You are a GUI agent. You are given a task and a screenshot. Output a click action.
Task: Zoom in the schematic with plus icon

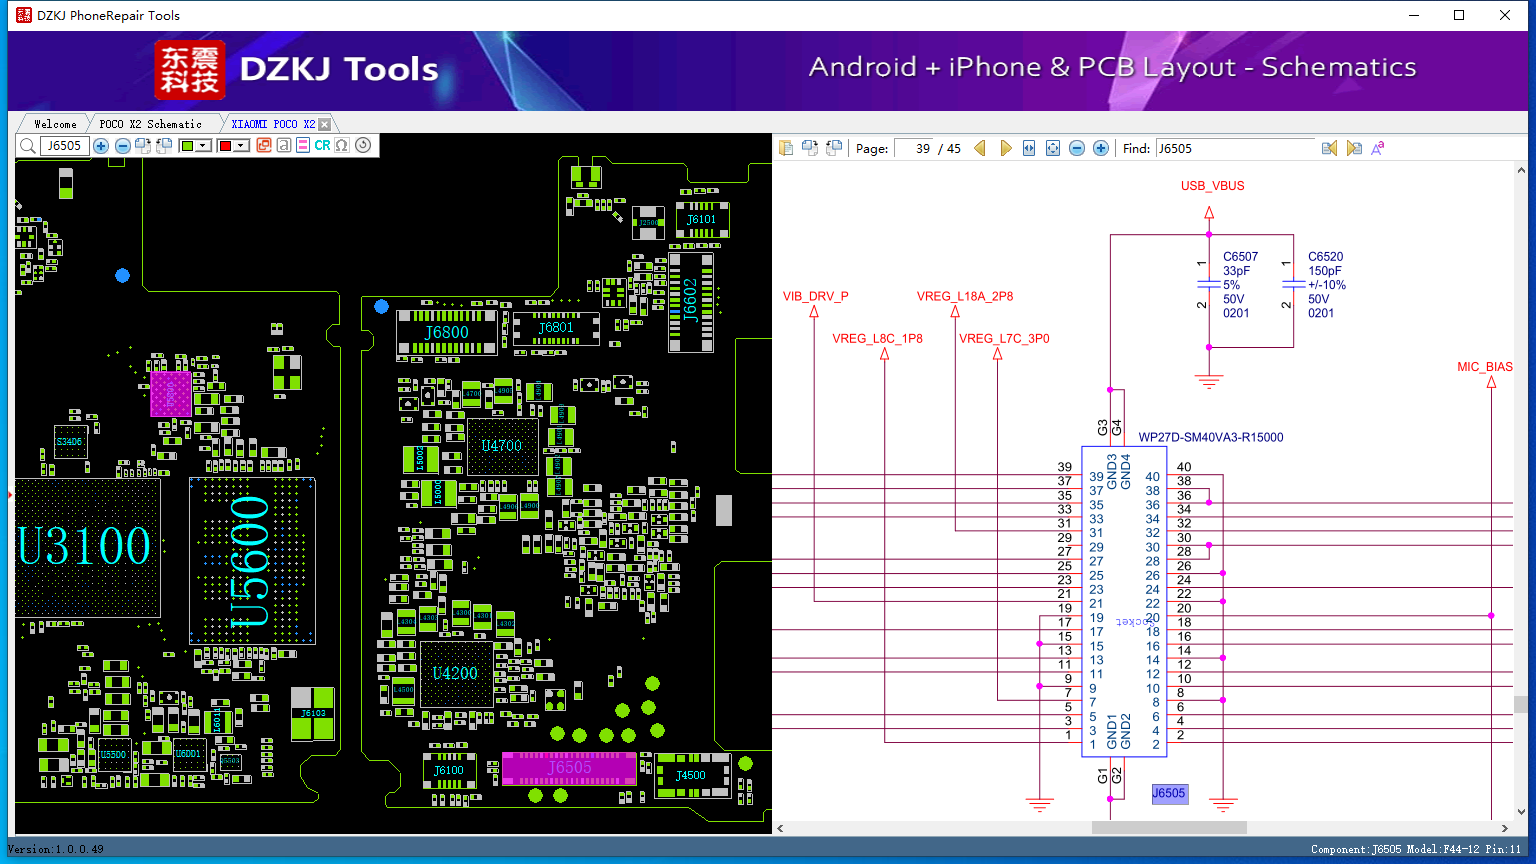[x=1101, y=148]
